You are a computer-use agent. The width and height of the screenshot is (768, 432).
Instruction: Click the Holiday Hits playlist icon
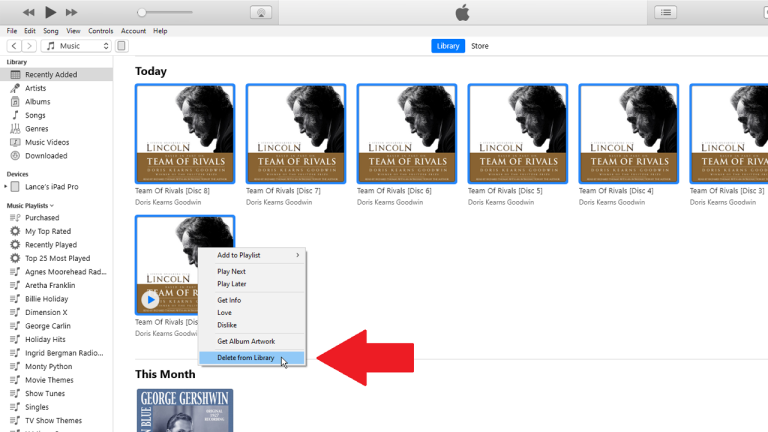15,339
